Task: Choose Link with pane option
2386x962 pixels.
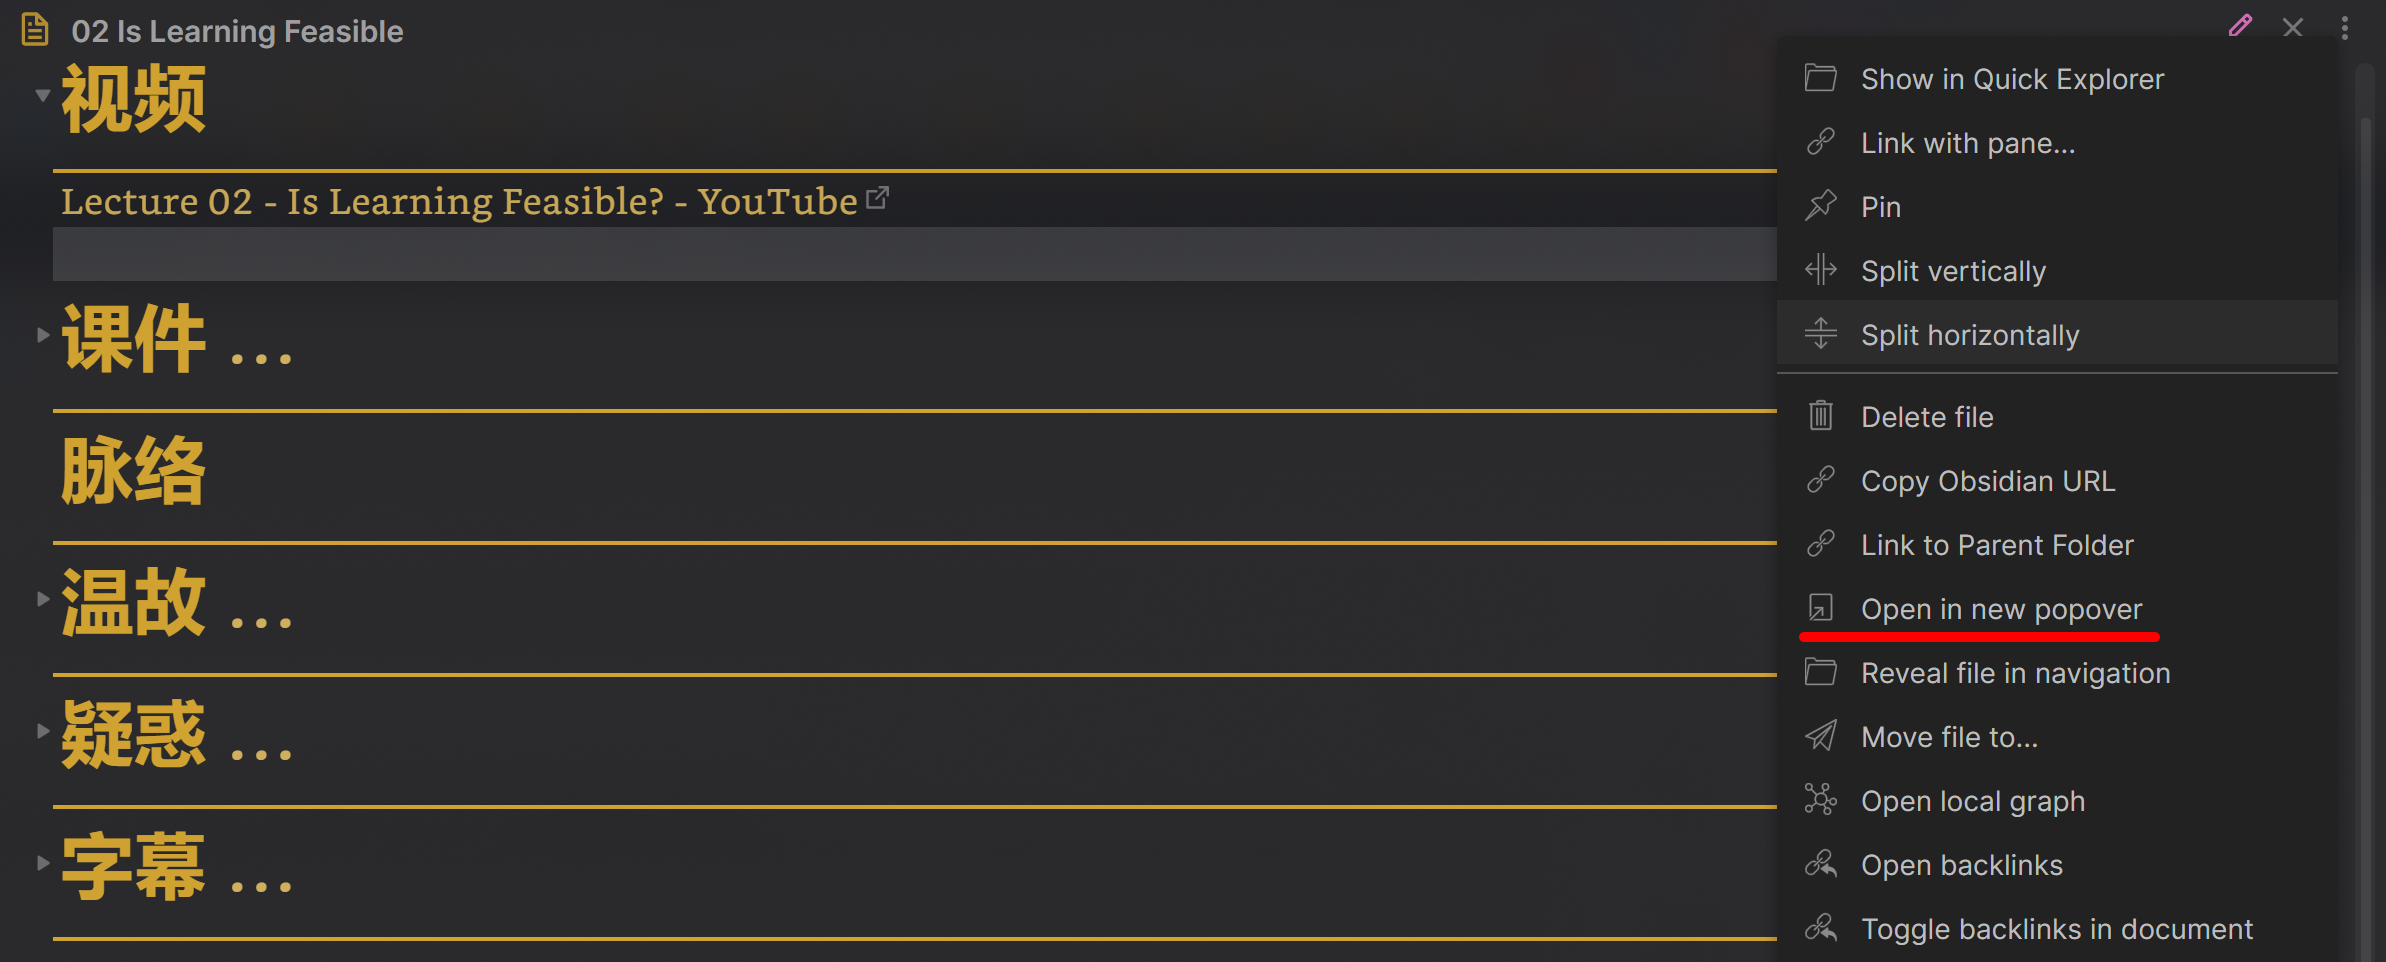Action: [x=1967, y=142]
